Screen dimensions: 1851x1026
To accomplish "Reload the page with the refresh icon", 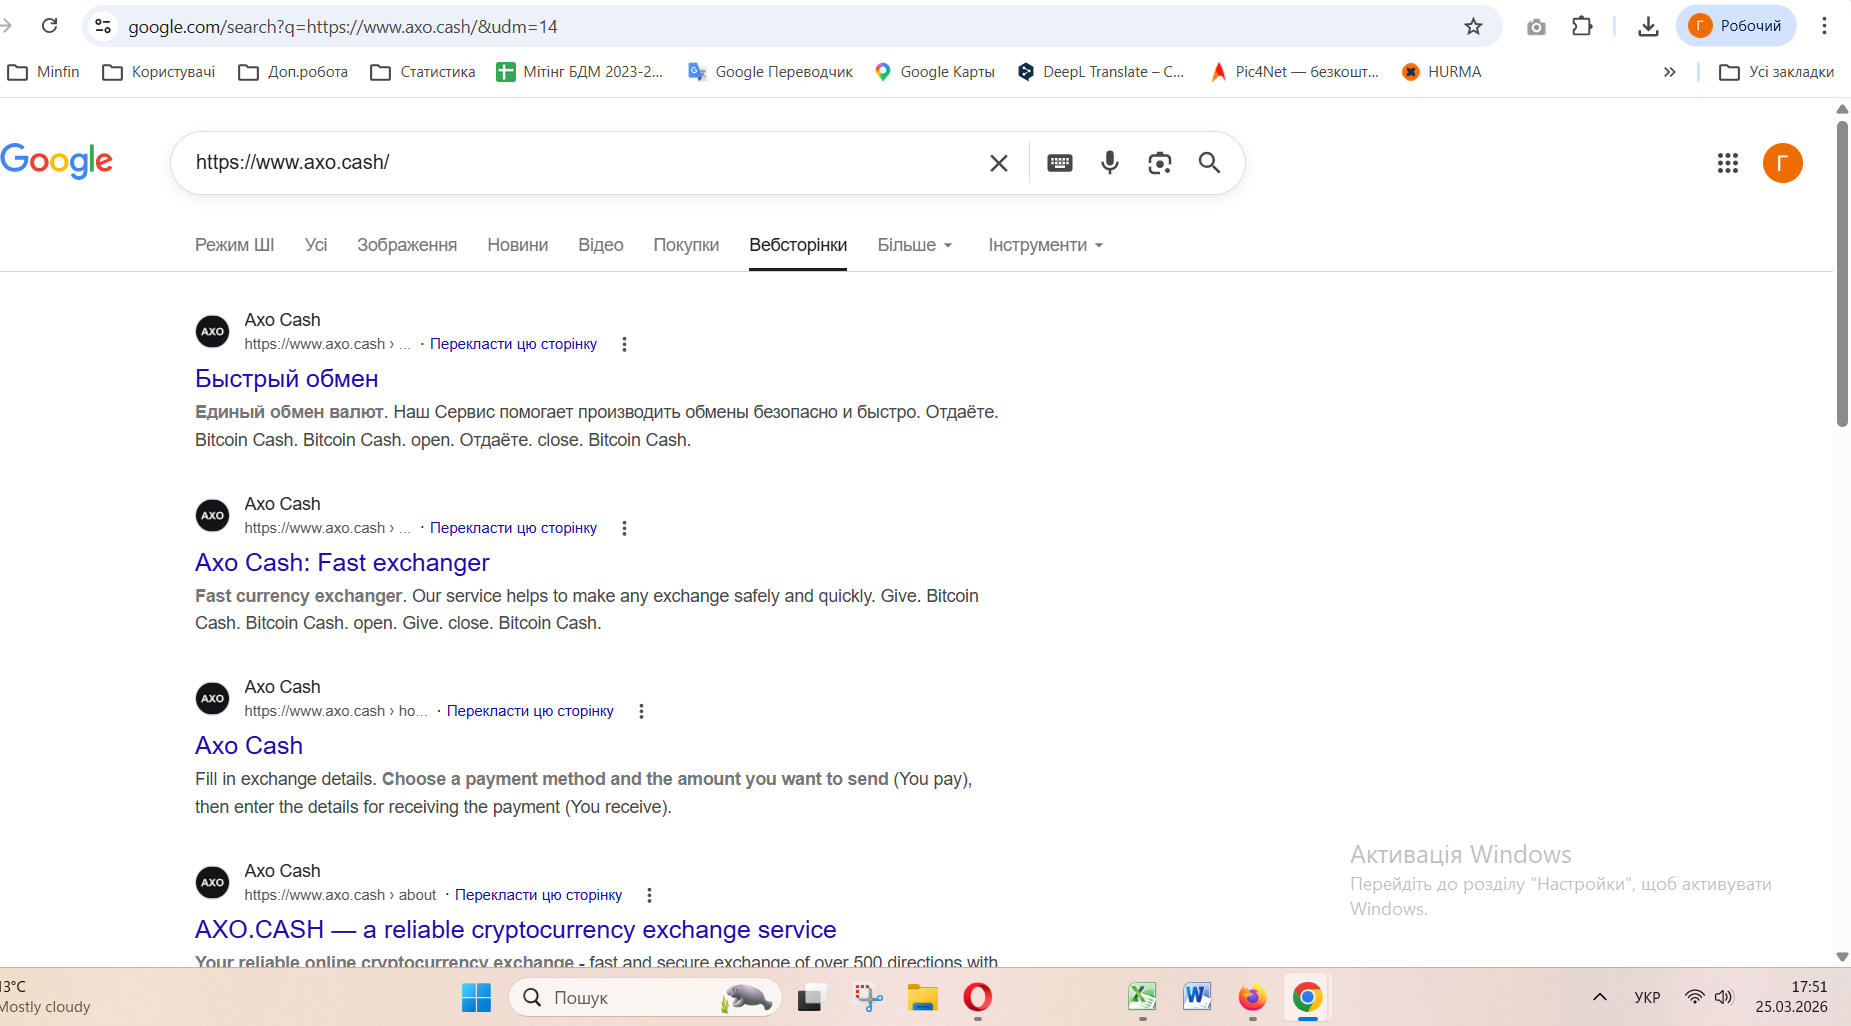I will (50, 26).
